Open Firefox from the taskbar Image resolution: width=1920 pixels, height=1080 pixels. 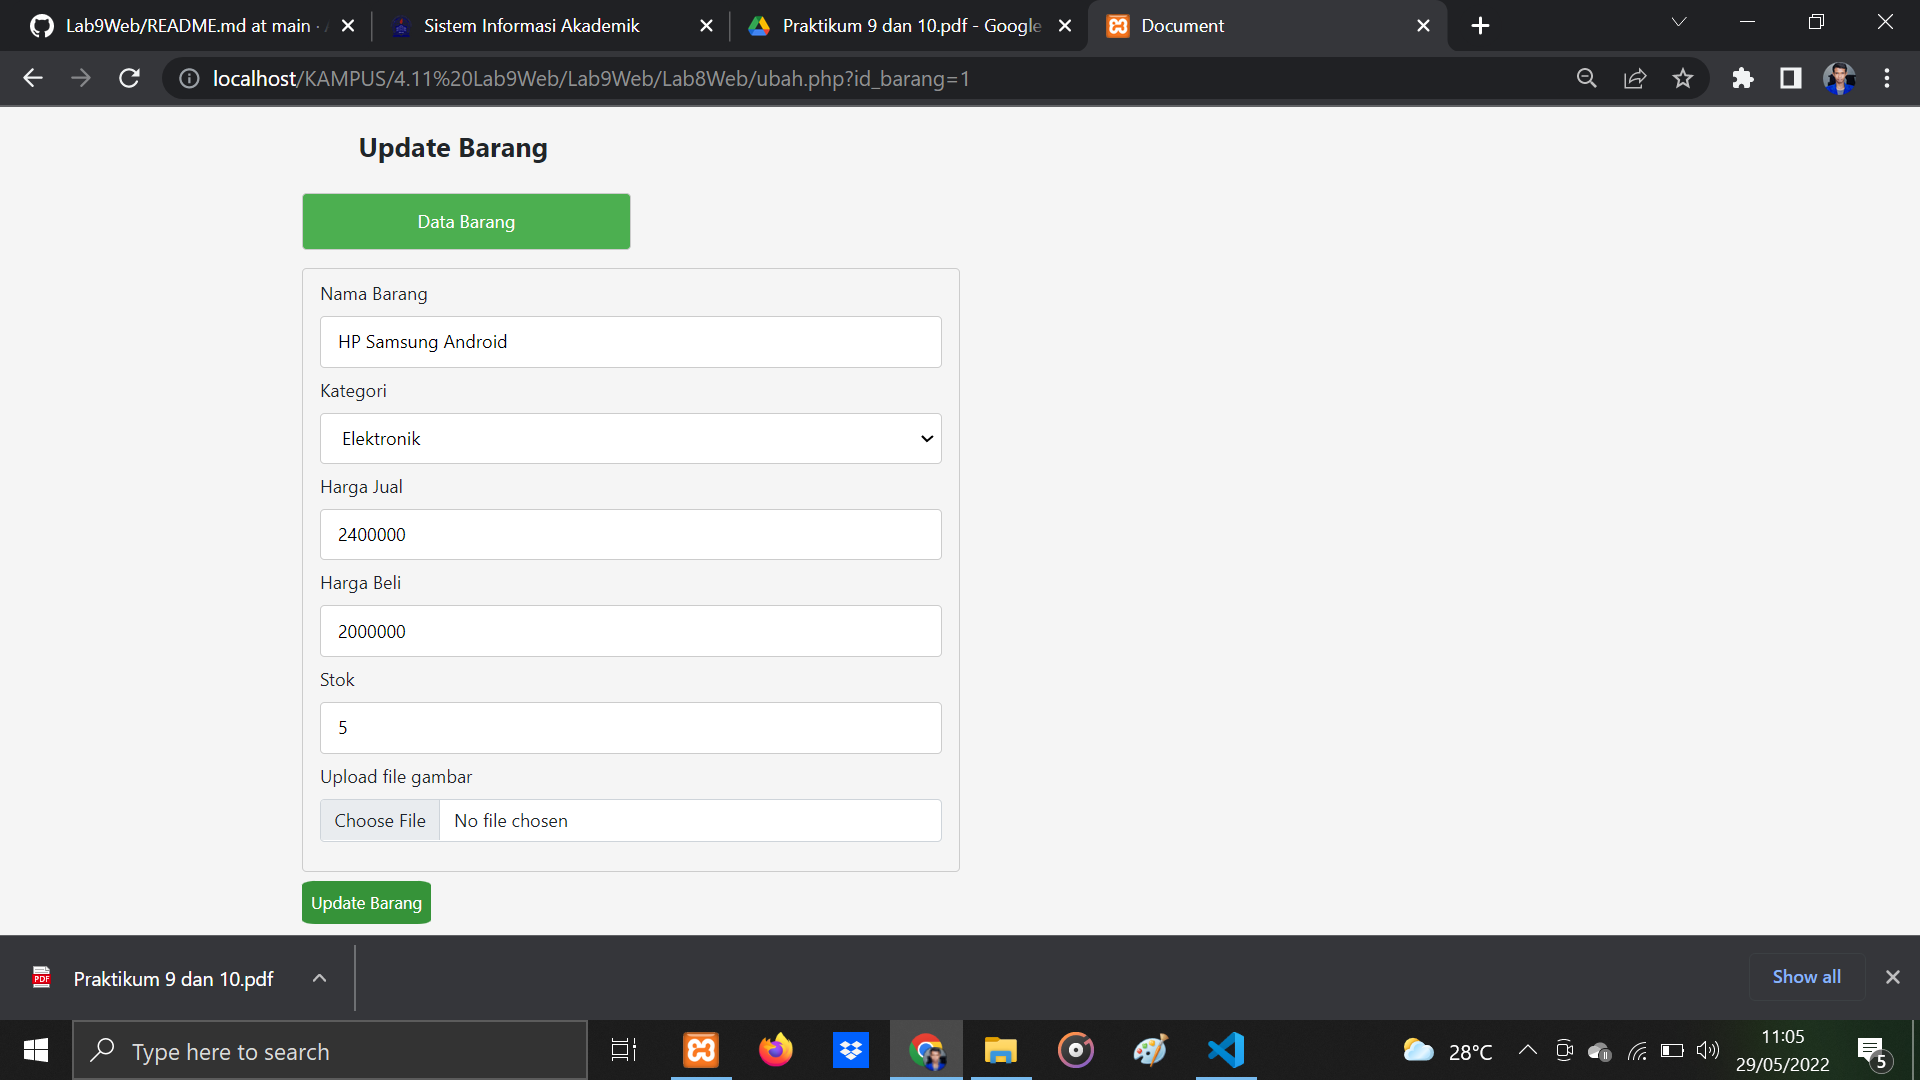776,1050
